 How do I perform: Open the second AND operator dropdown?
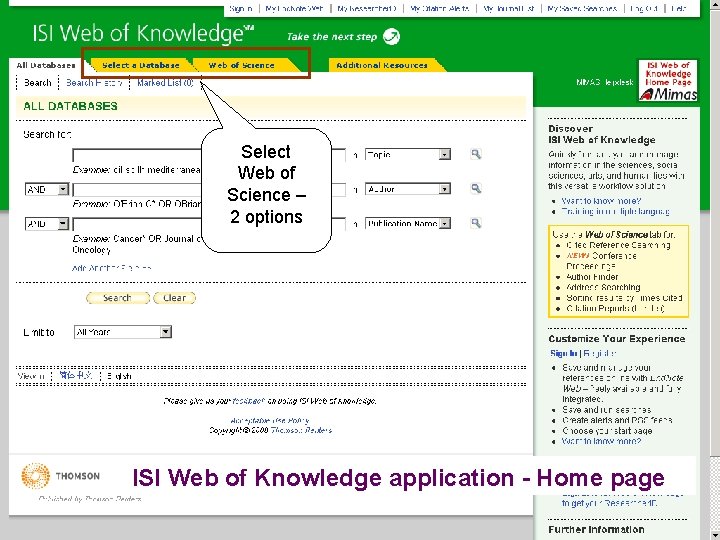coord(63,224)
